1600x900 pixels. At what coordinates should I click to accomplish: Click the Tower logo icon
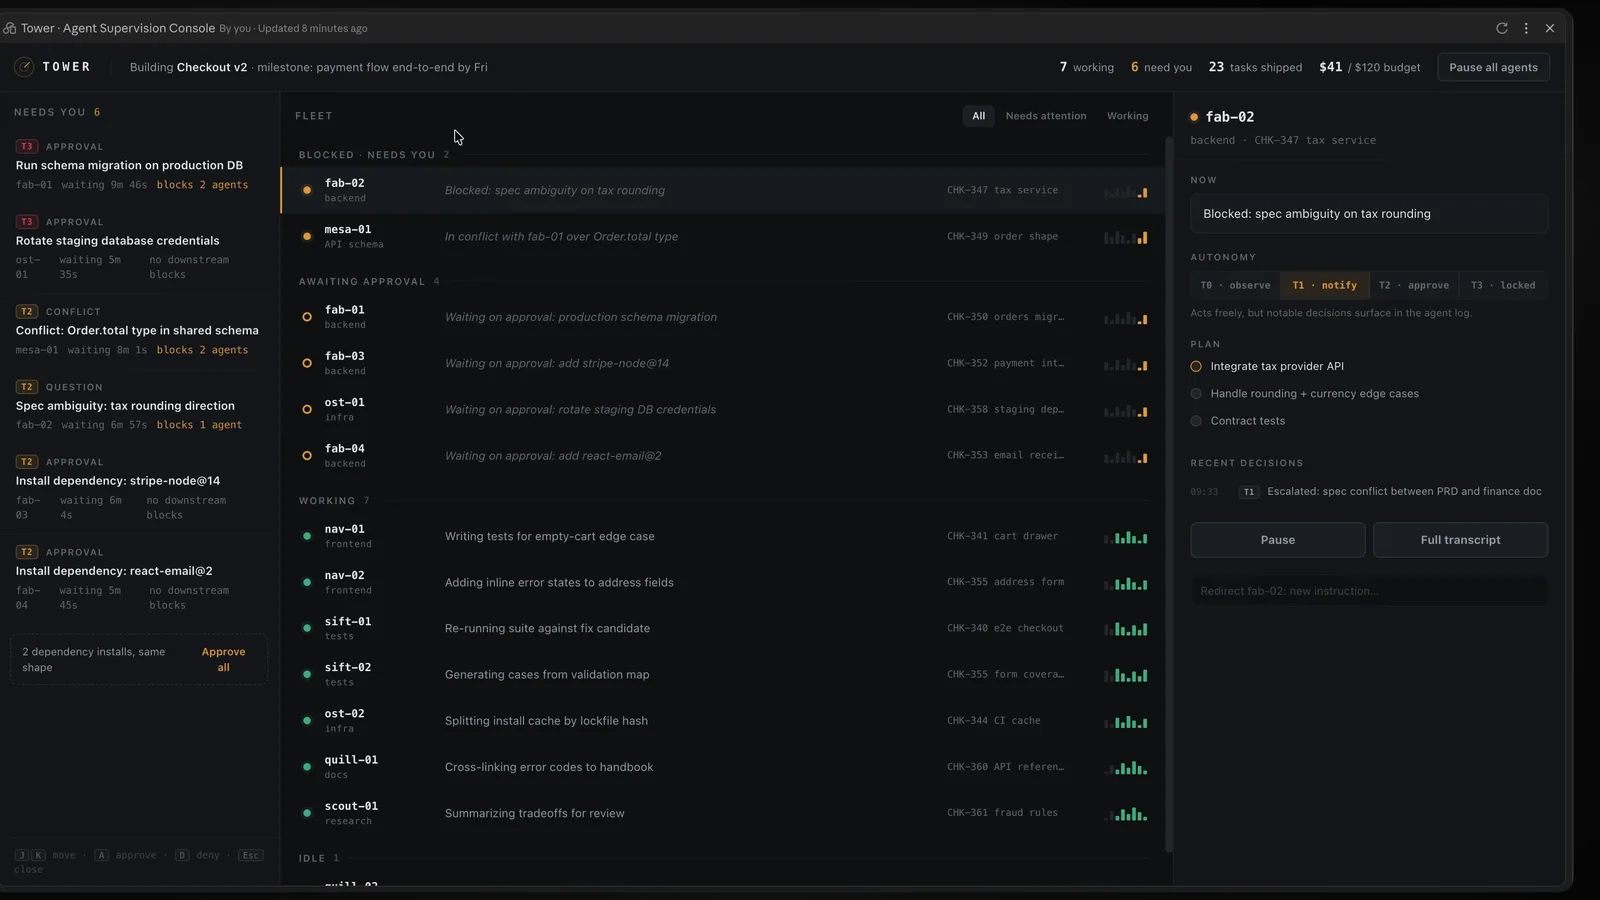click(x=24, y=67)
